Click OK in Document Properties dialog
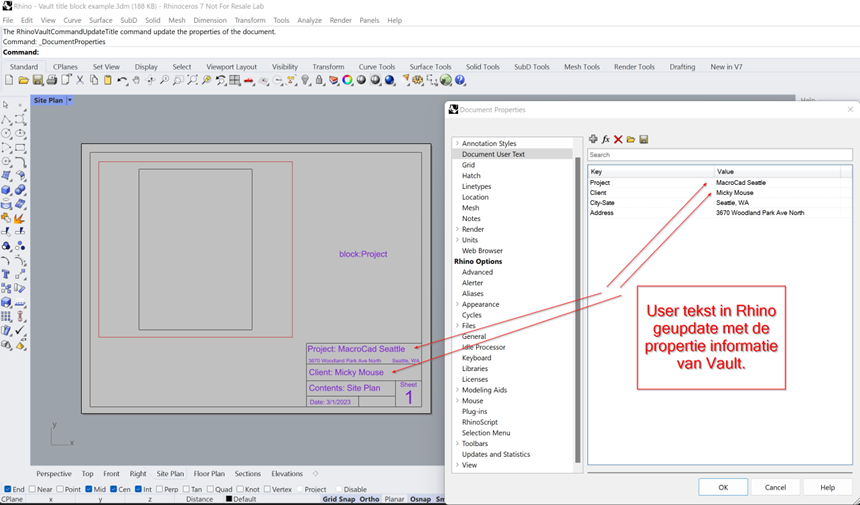The image size is (860, 505). [723, 487]
